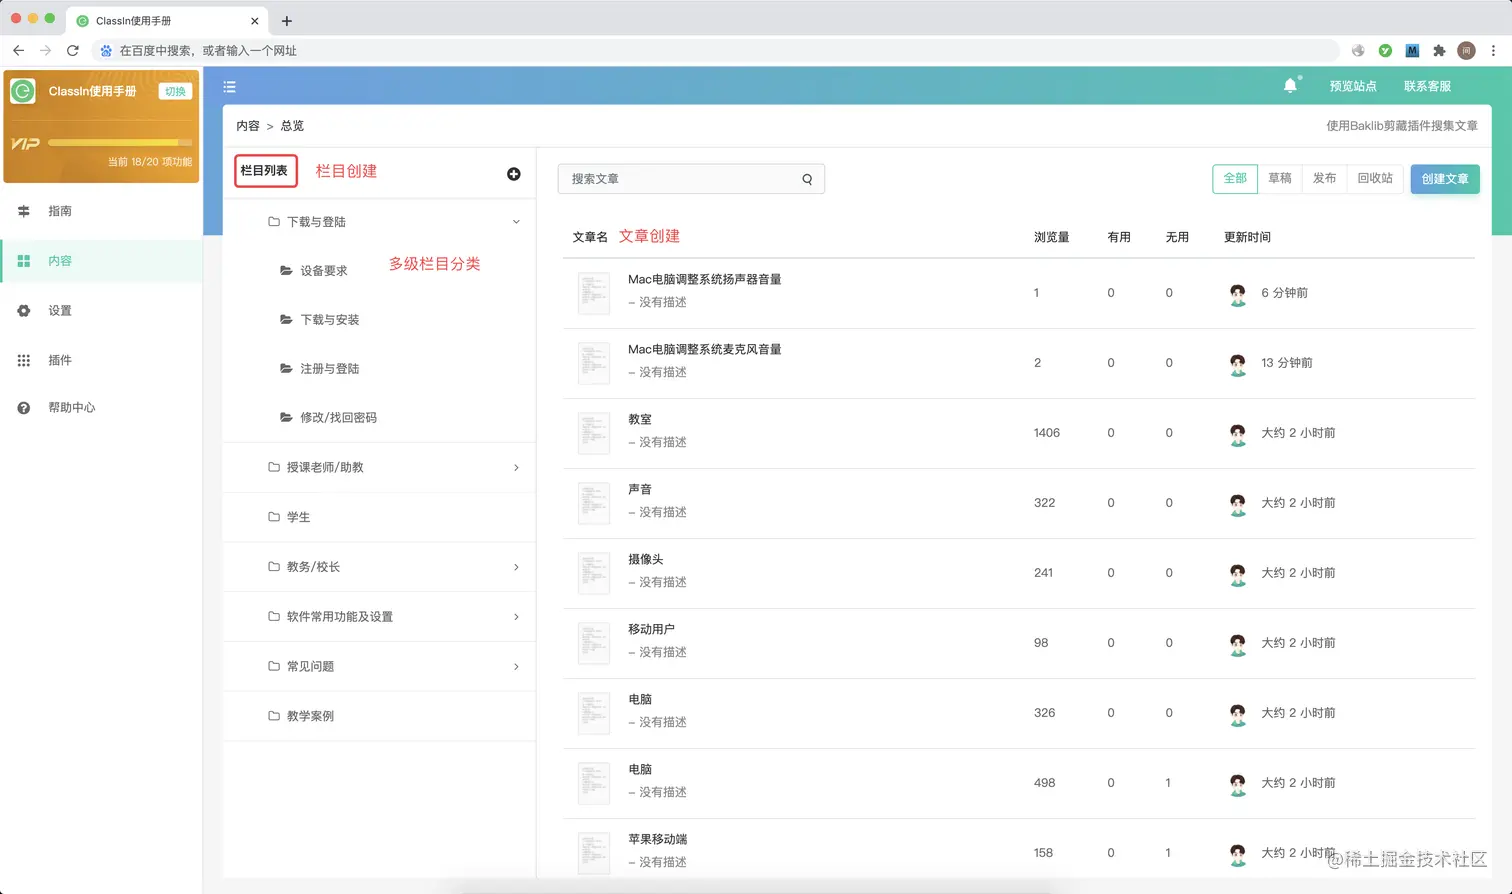Image resolution: width=1512 pixels, height=894 pixels.
Task: Expand 软件常用功能及设置 category arrow
Action: click(516, 617)
